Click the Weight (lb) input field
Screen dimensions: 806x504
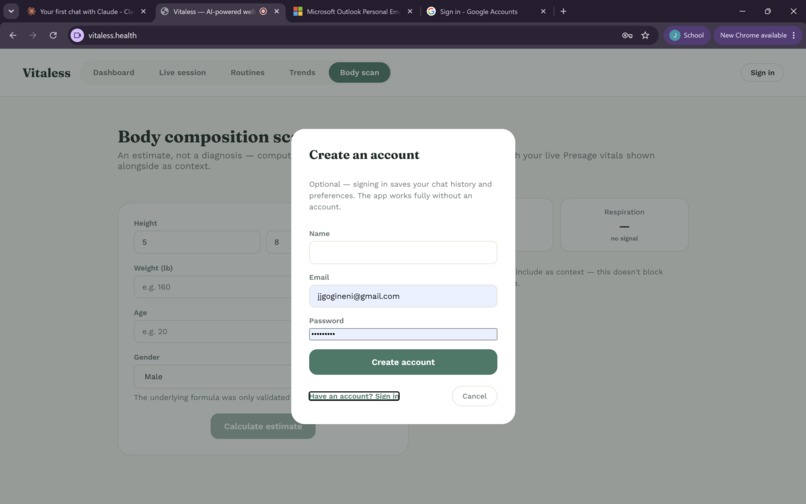[212, 287]
